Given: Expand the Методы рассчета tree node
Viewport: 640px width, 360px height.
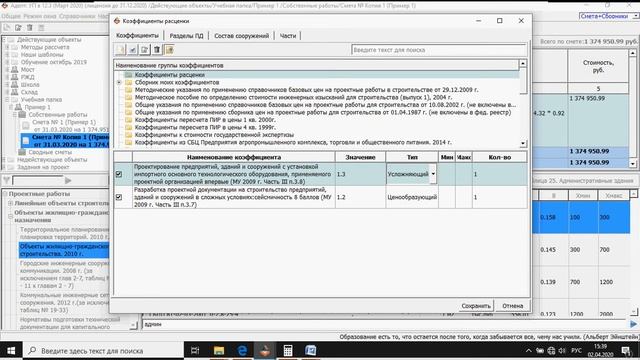Looking at the screenshot, I should pos(7,47).
